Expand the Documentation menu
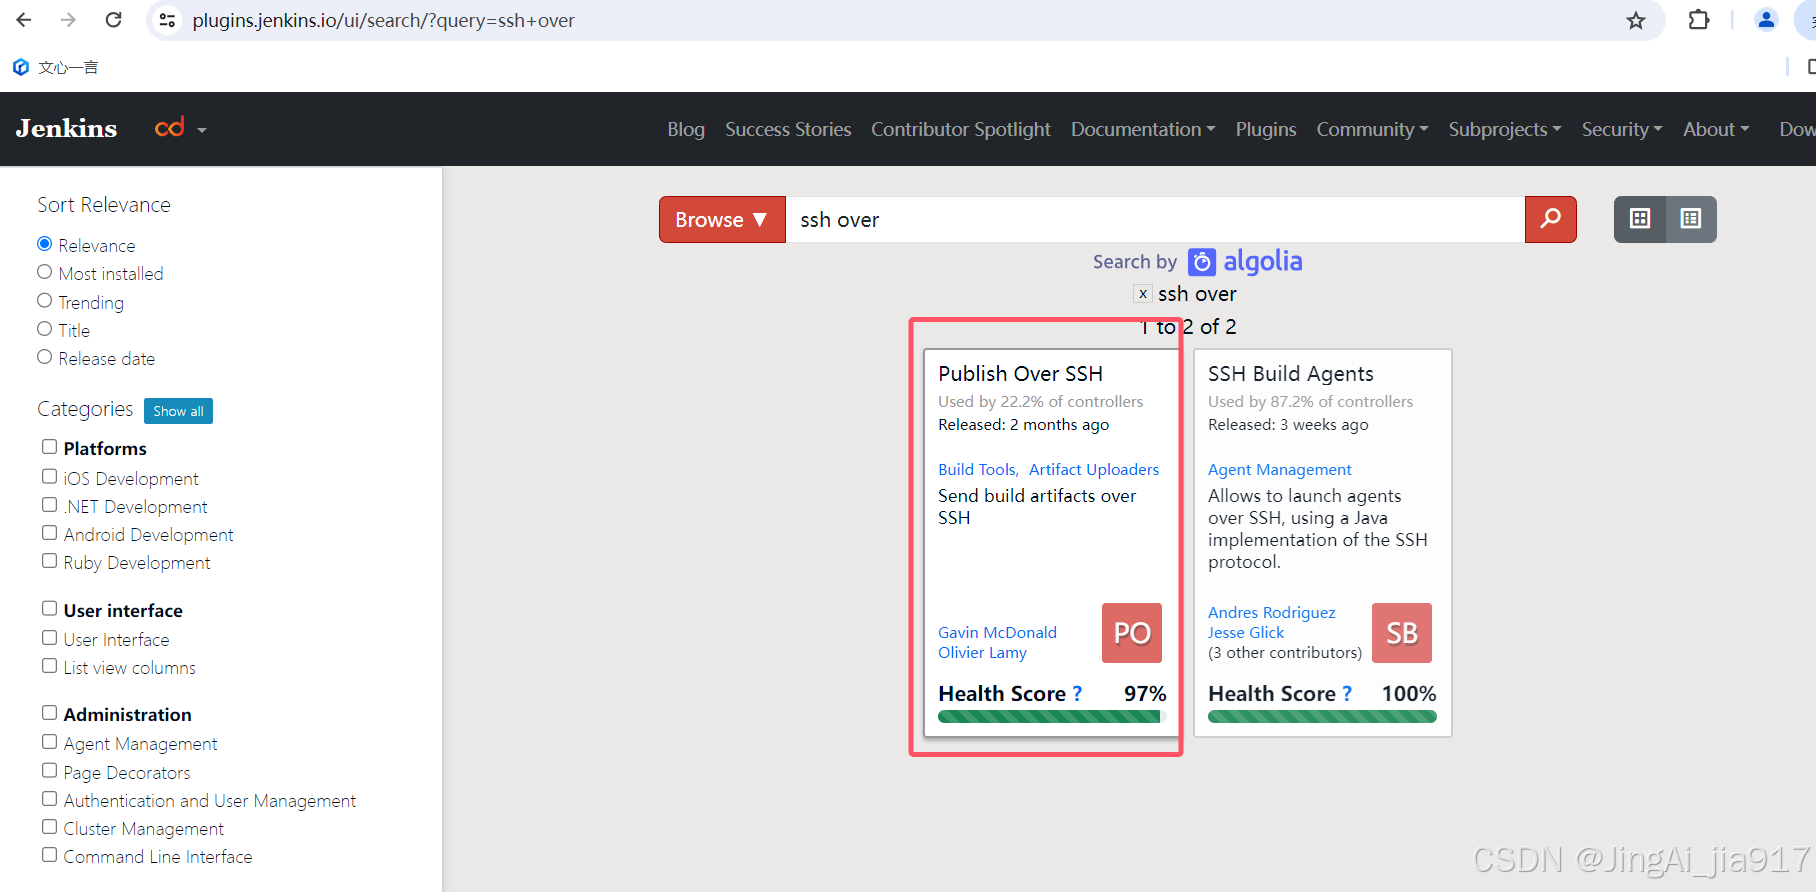Image resolution: width=1816 pixels, height=892 pixels. tap(1143, 129)
